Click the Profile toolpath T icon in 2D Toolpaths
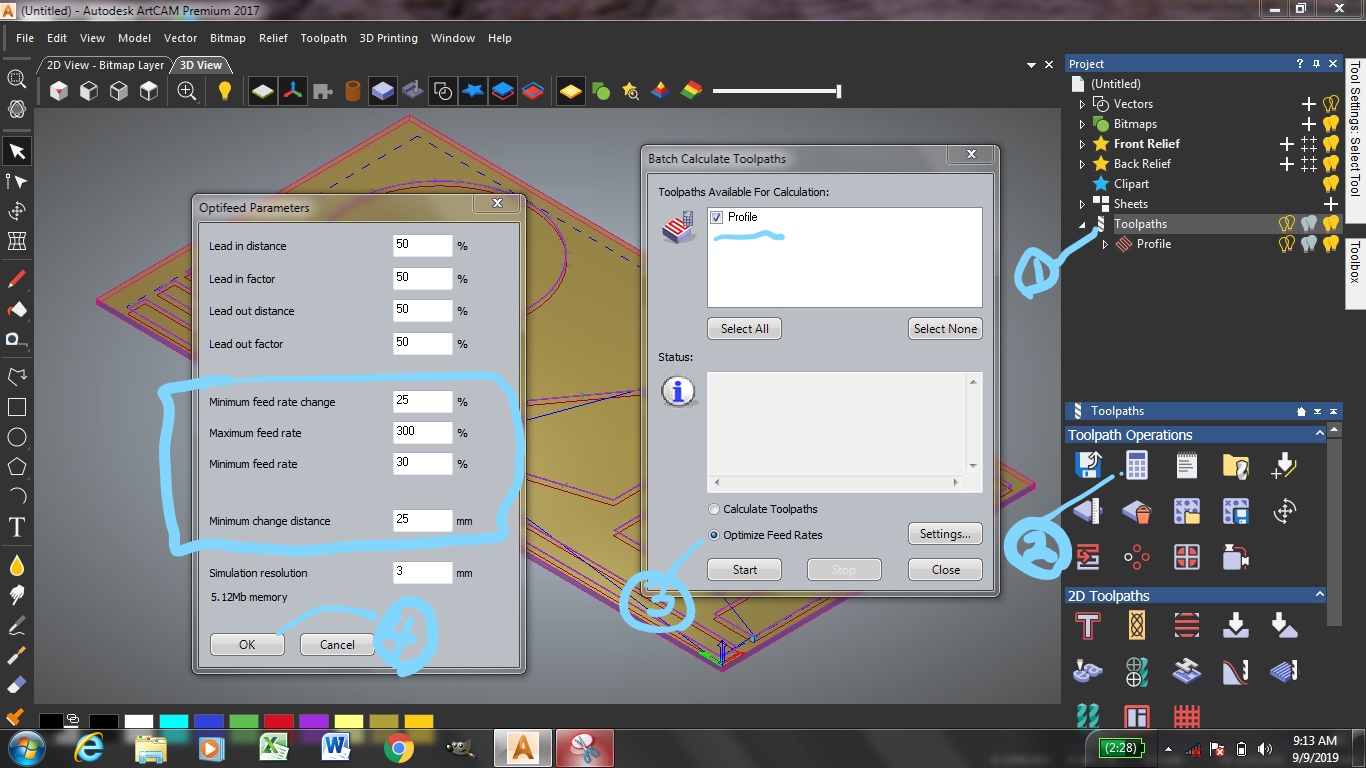1366x768 pixels. tap(1087, 626)
